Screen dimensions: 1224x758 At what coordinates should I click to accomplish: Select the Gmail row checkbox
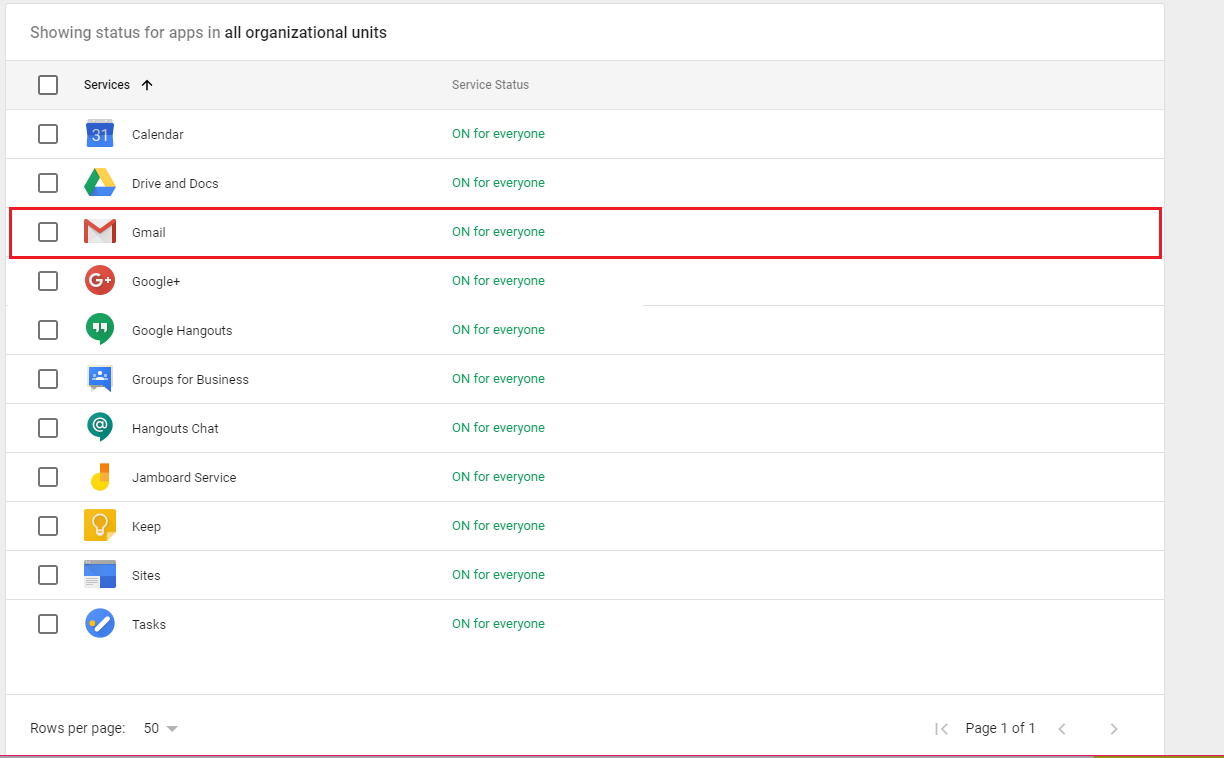click(x=48, y=232)
